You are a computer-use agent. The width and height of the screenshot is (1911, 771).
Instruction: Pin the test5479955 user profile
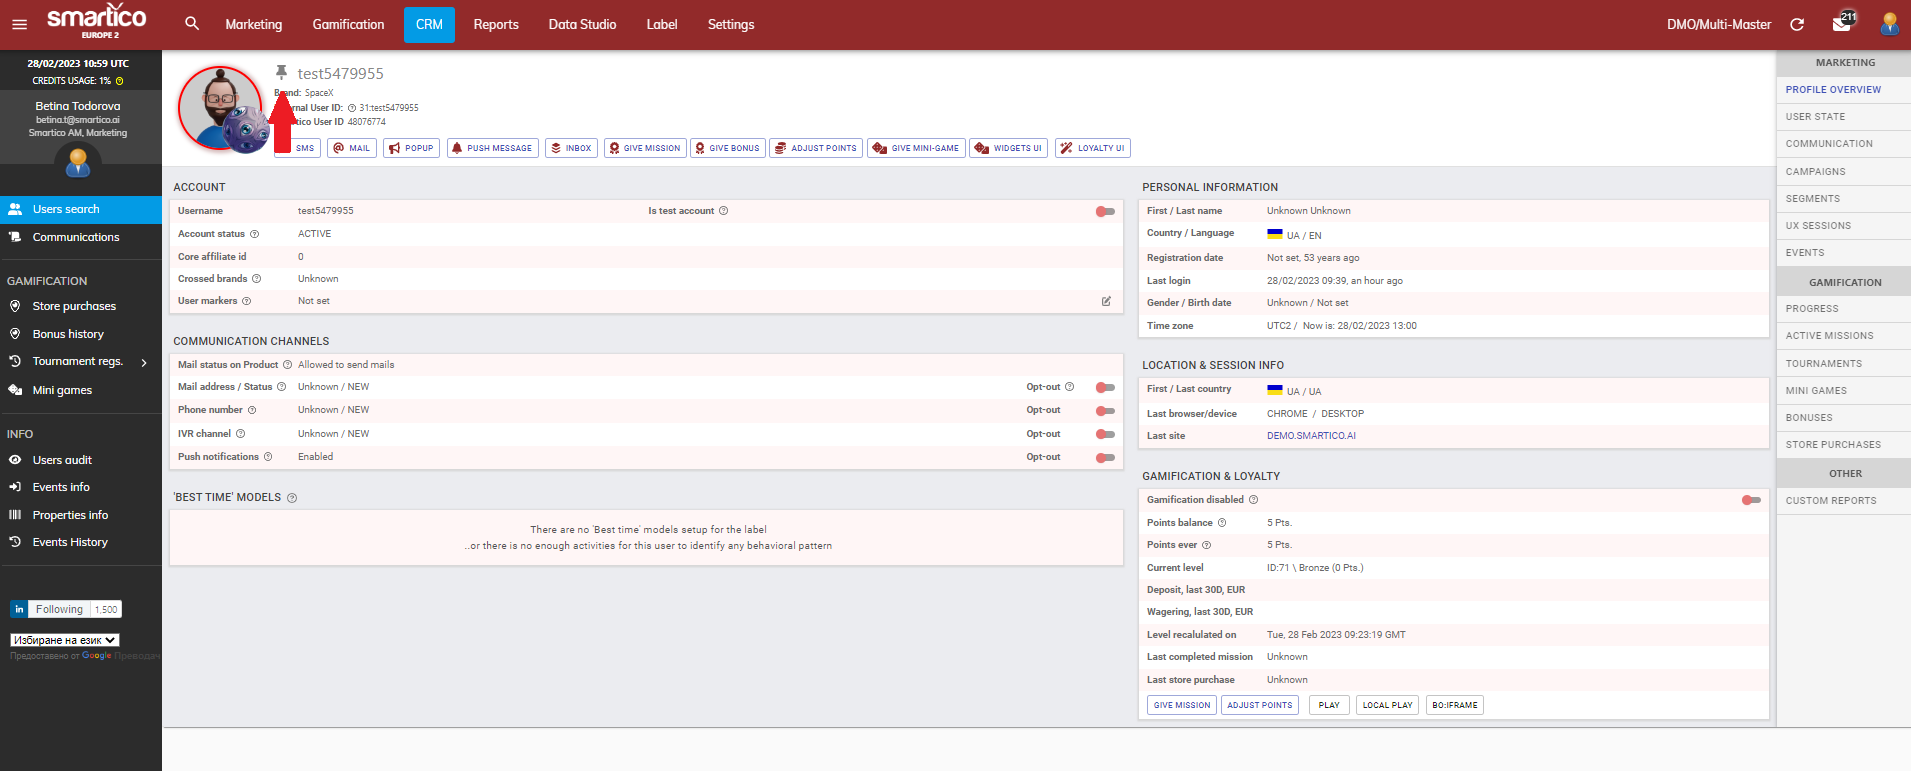(x=282, y=72)
